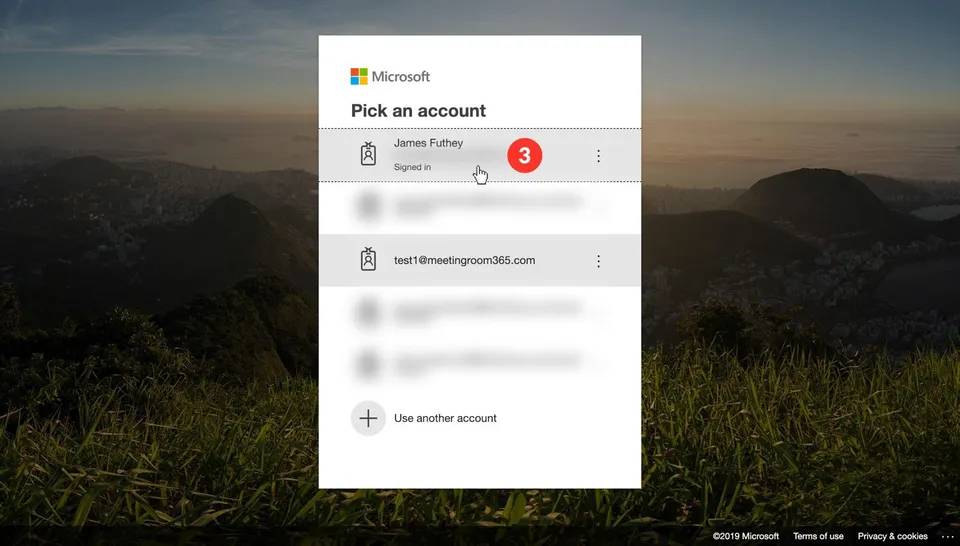Image resolution: width=960 pixels, height=546 pixels.
Task: Open the Privacy & cookies link
Action: pyautogui.click(x=892, y=536)
